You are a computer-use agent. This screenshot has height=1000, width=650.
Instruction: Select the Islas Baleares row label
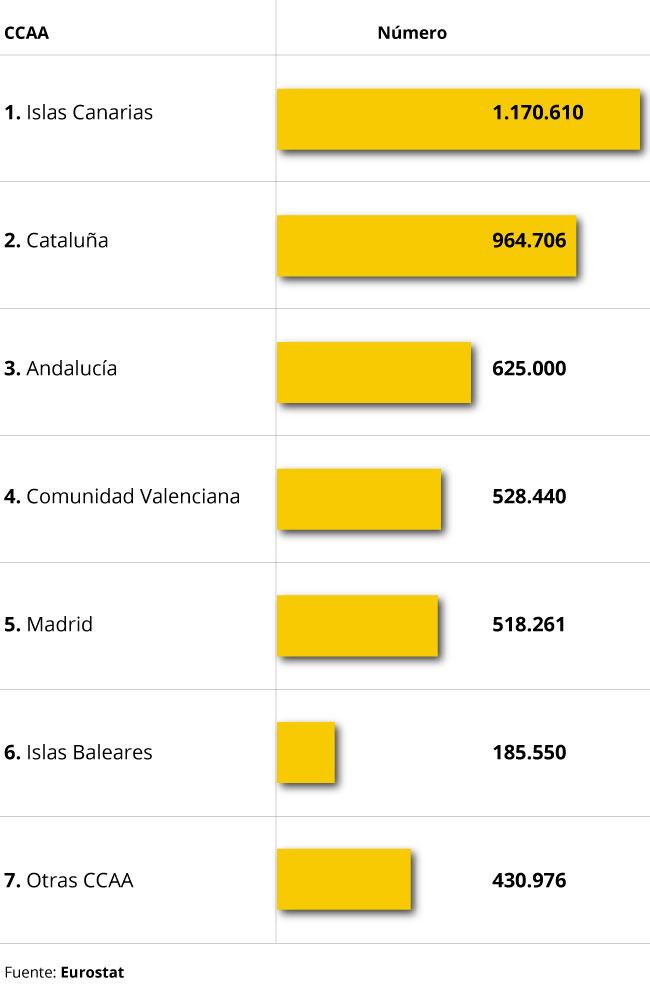pos(79,753)
